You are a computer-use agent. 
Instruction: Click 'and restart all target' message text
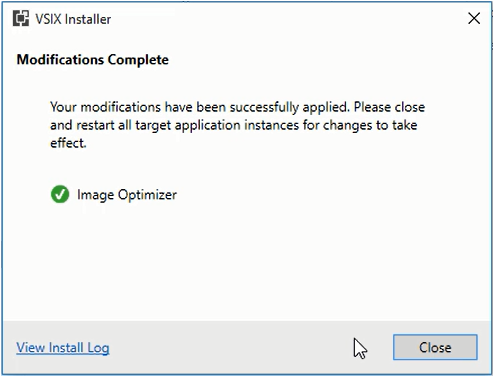pyautogui.click(x=111, y=125)
